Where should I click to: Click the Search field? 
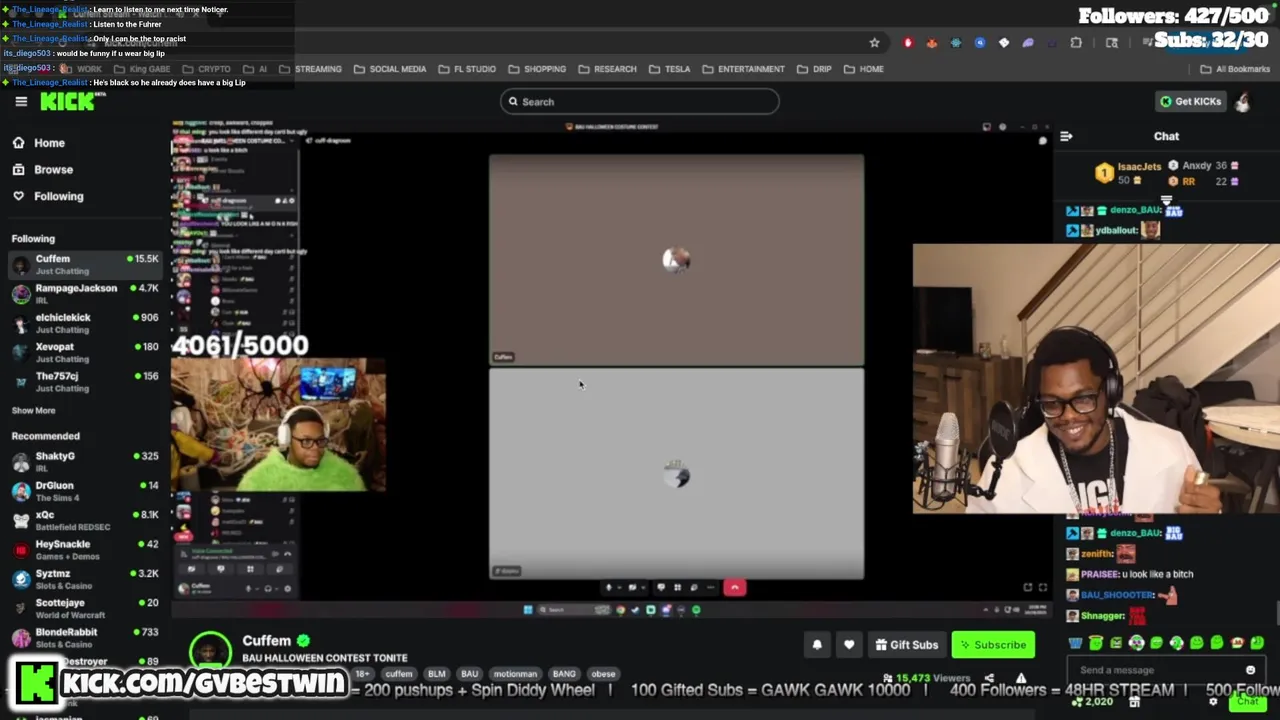click(640, 101)
